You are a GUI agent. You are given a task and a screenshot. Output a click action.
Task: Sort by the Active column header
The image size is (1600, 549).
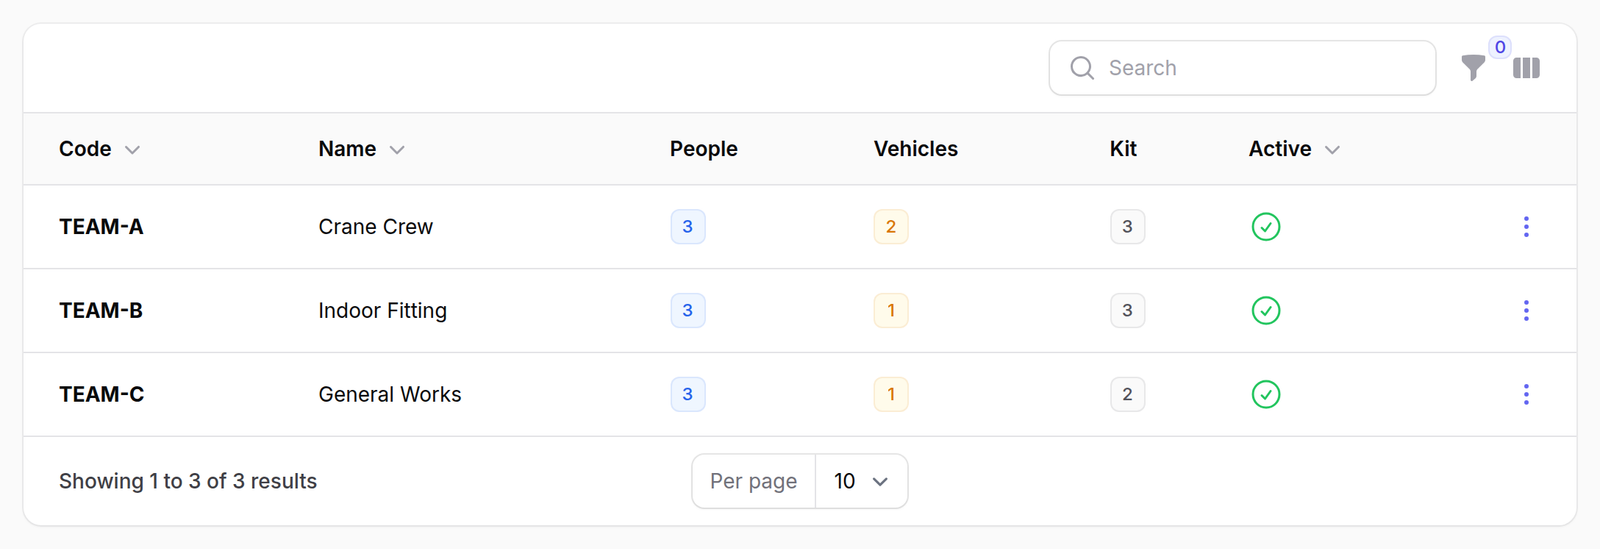click(1294, 149)
